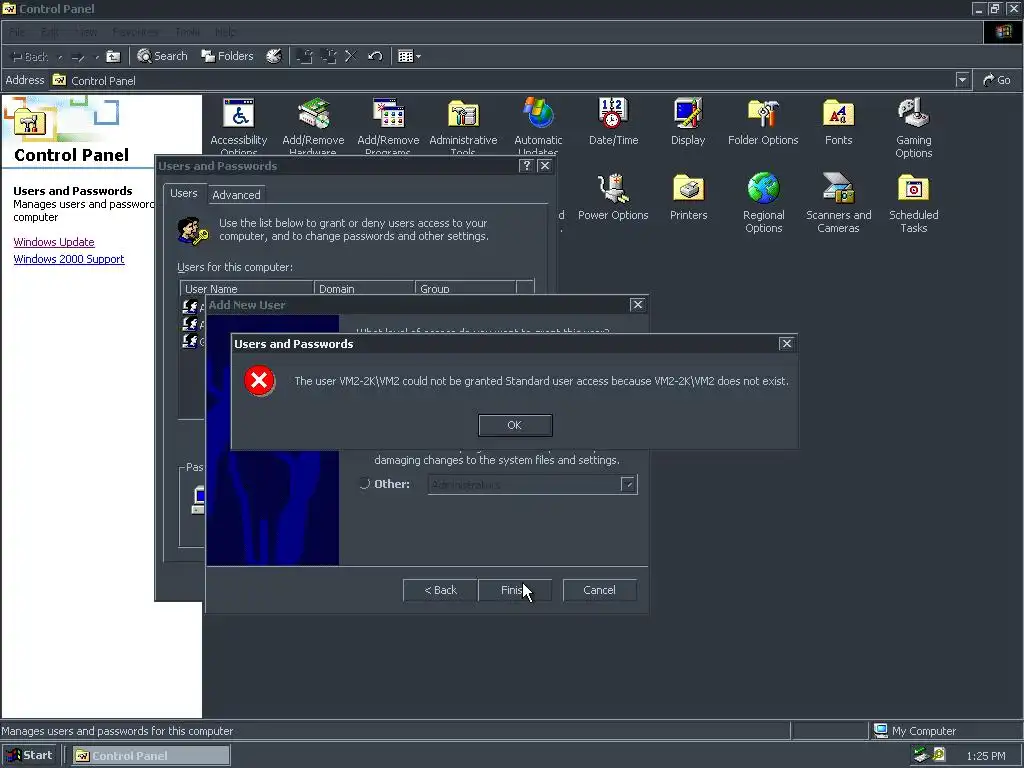Open Scheduled Tasks icon
The width and height of the screenshot is (1024, 768).
click(914, 203)
